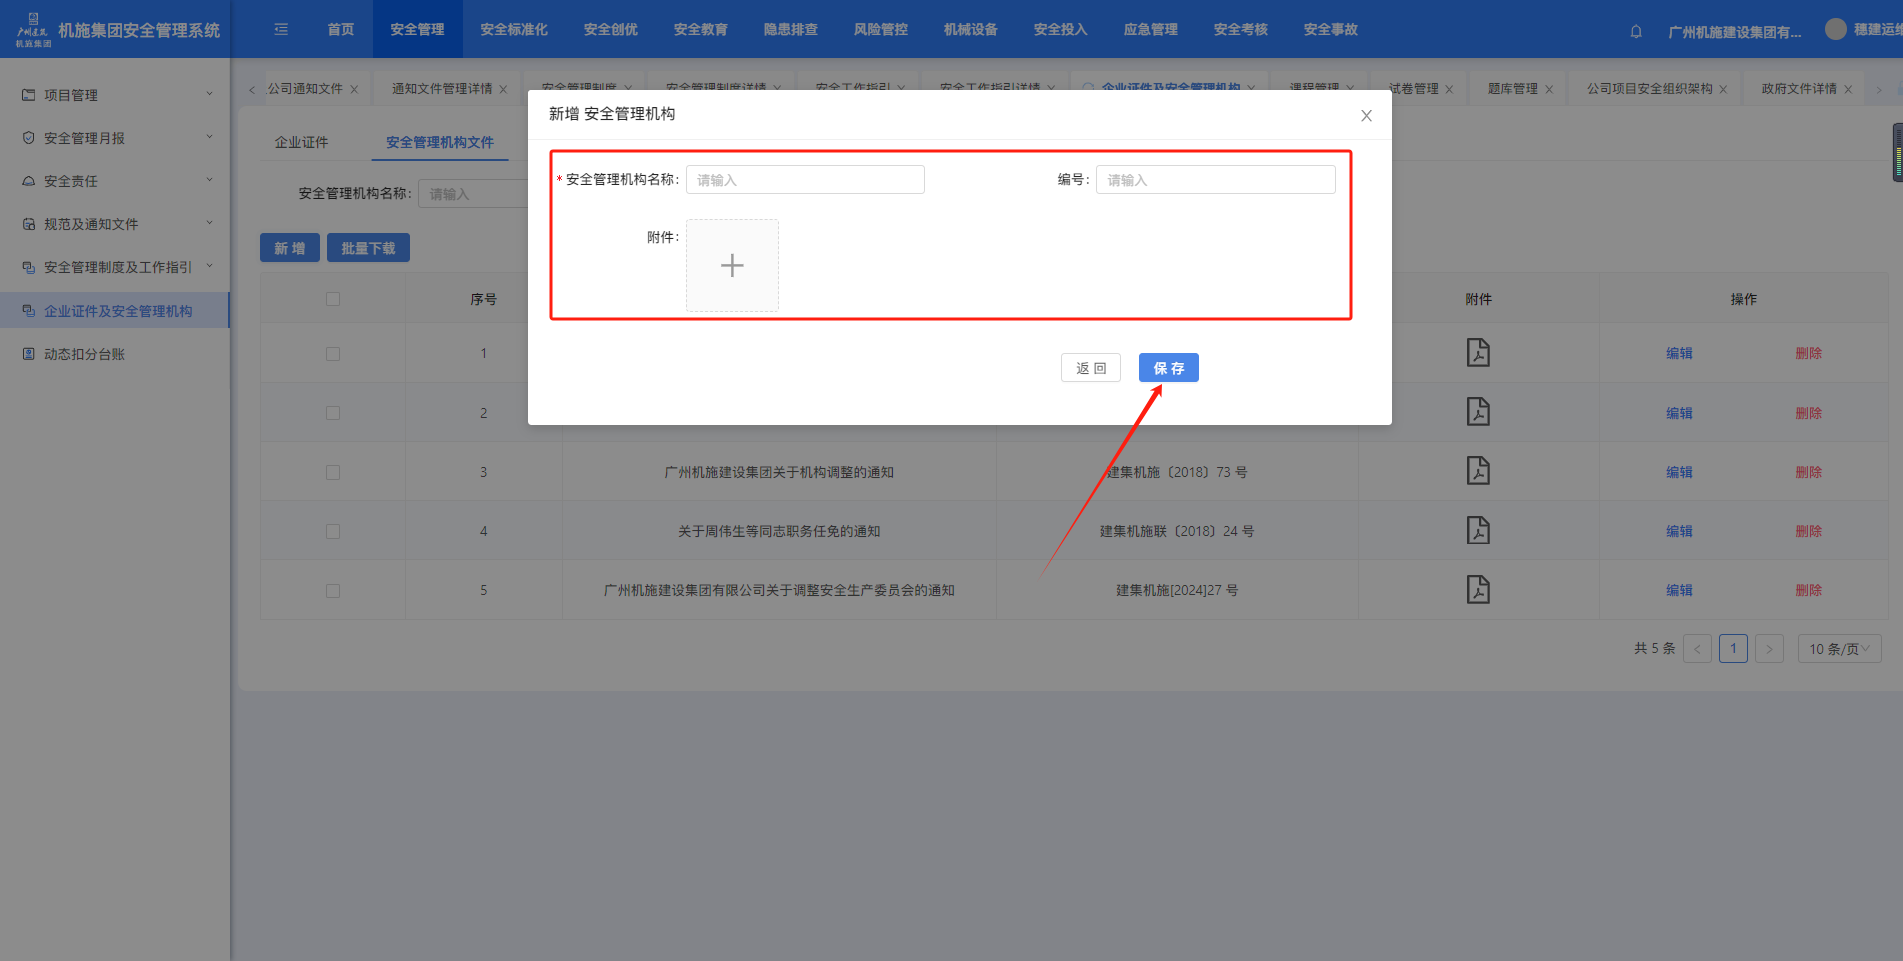Close the 新增 安全管理机构 dialog
Image resolution: width=1903 pixels, height=961 pixels.
[x=1366, y=116]
